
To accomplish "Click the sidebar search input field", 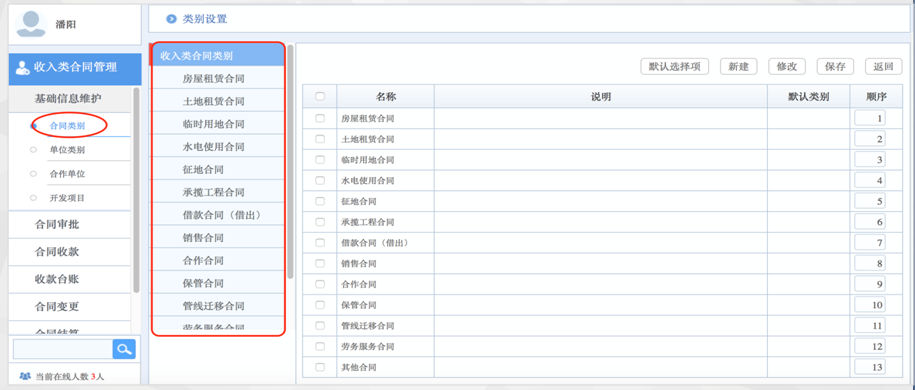I will click(x=62, y=349).
